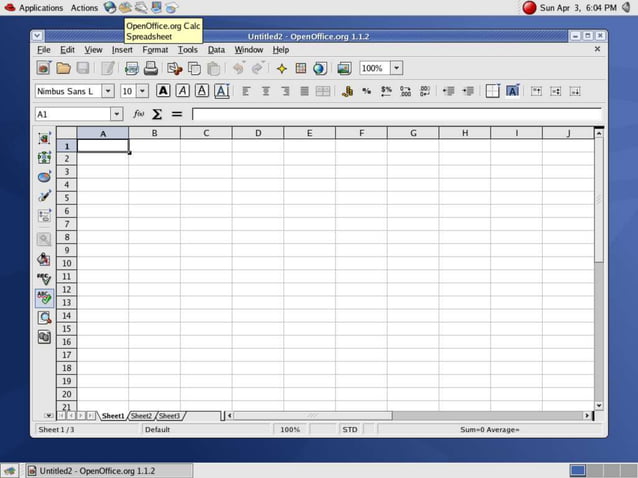This screenshot has width=638, height=478.
Task: Click STD selection mode in status bar
Action: (350, 430)
